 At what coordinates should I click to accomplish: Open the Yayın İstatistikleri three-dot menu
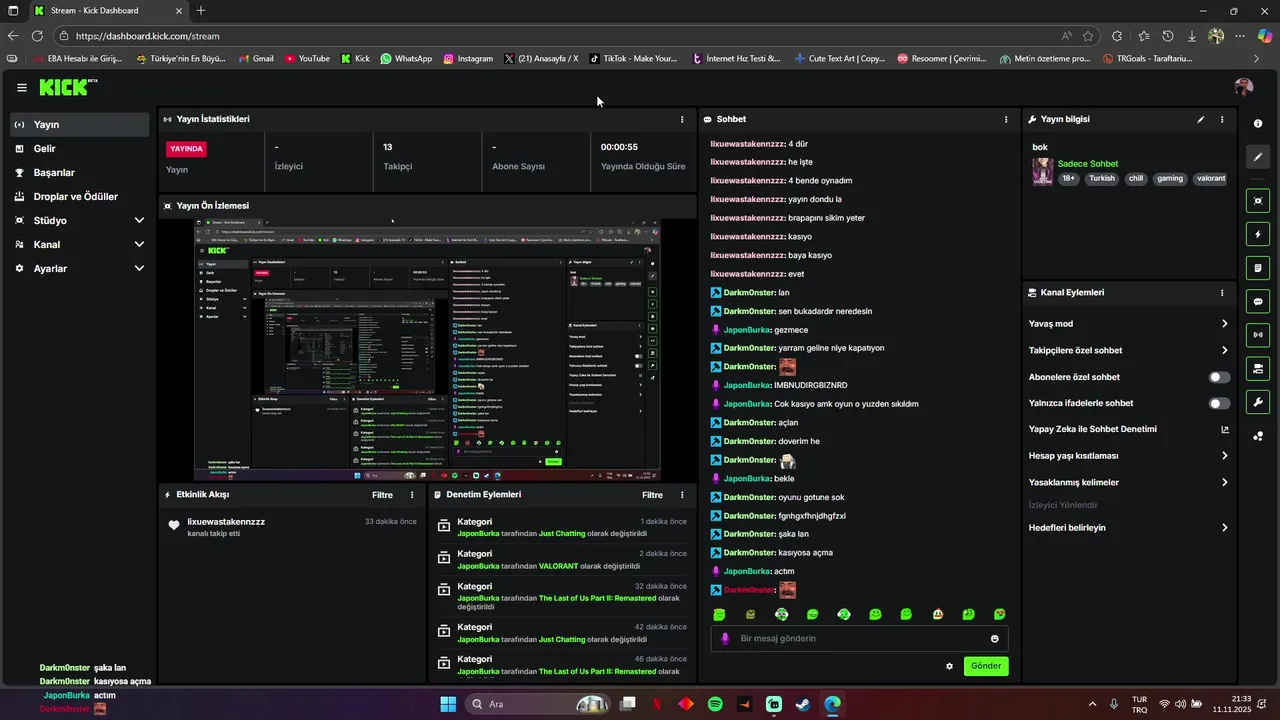coord(683,119)
